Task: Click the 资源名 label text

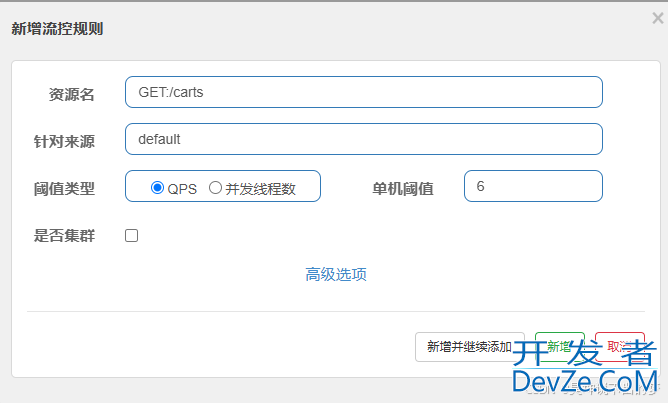Action: (71, 95)
